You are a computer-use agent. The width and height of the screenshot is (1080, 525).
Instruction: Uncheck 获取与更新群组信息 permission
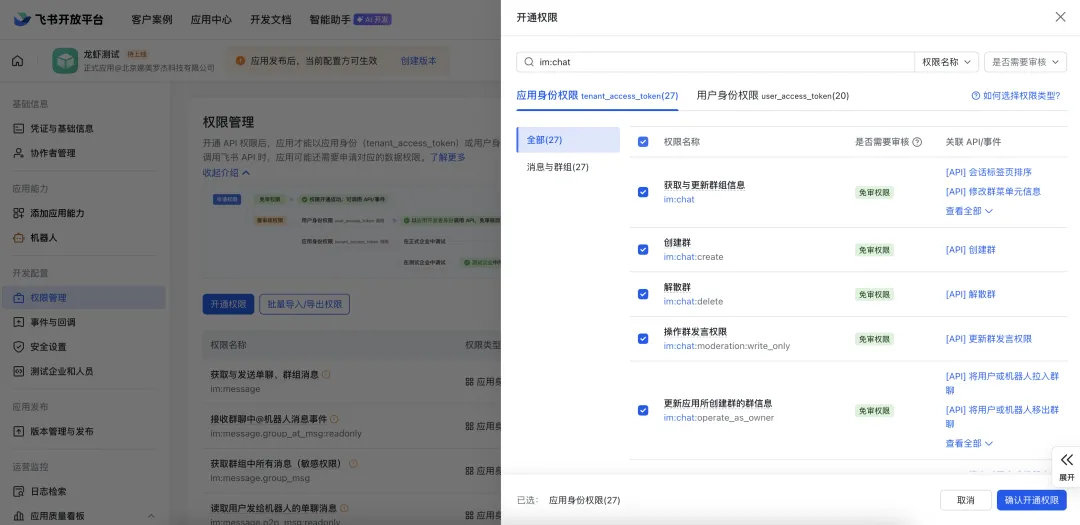click(643, 192)
